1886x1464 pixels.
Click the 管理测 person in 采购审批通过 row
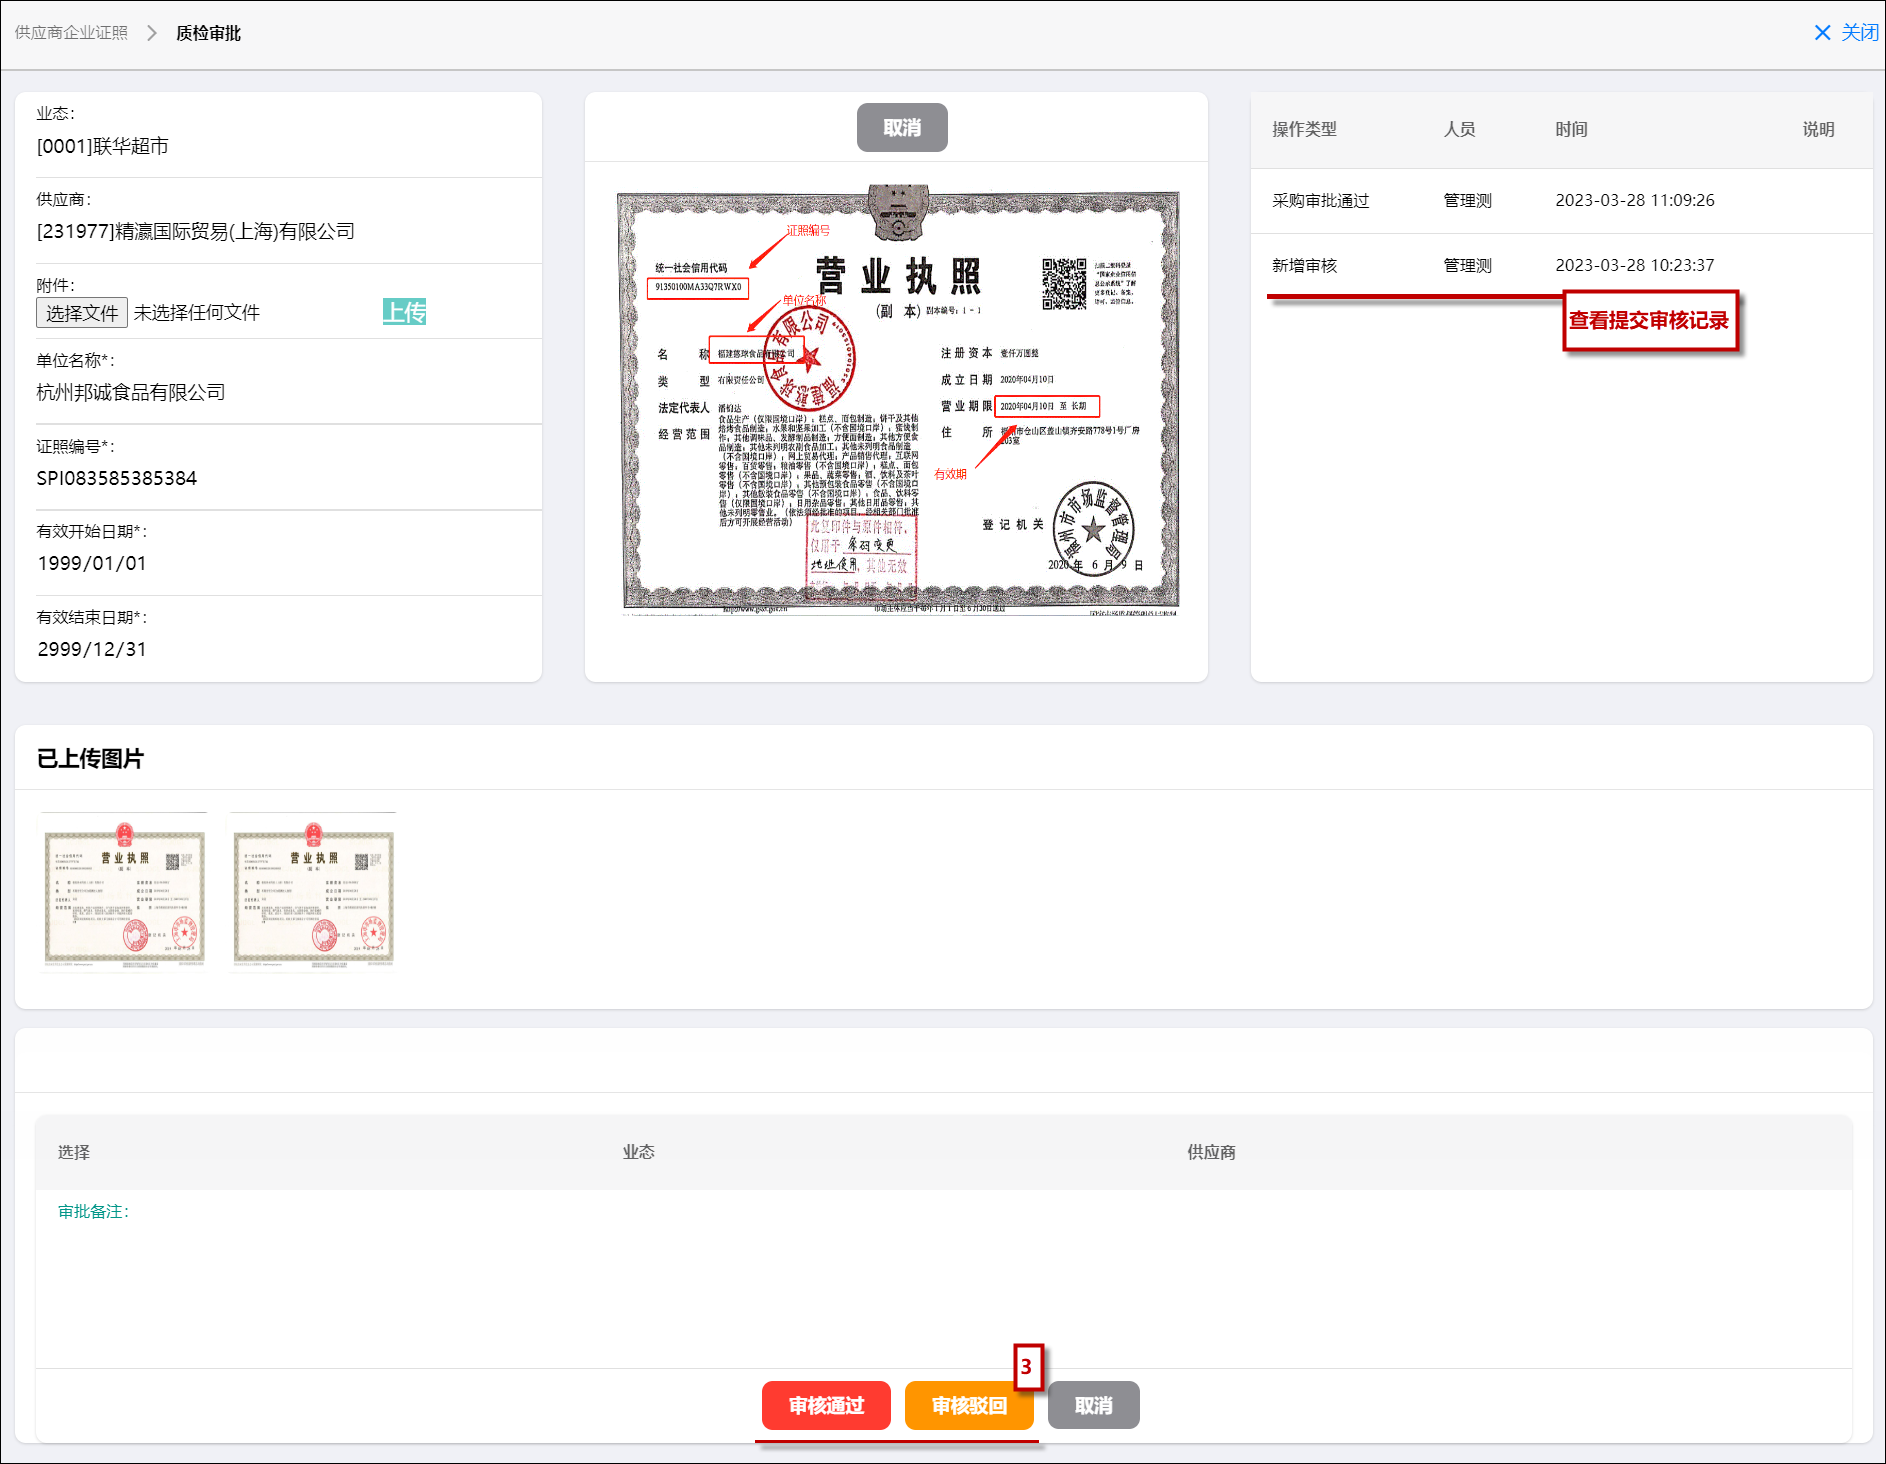coord(1467,200)
